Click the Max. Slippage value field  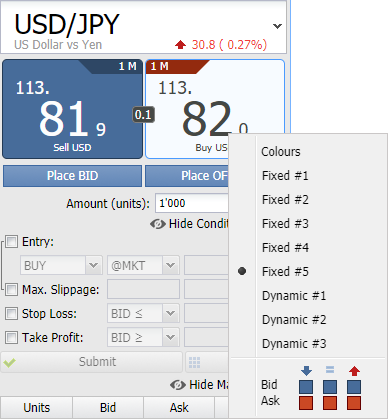143,289
